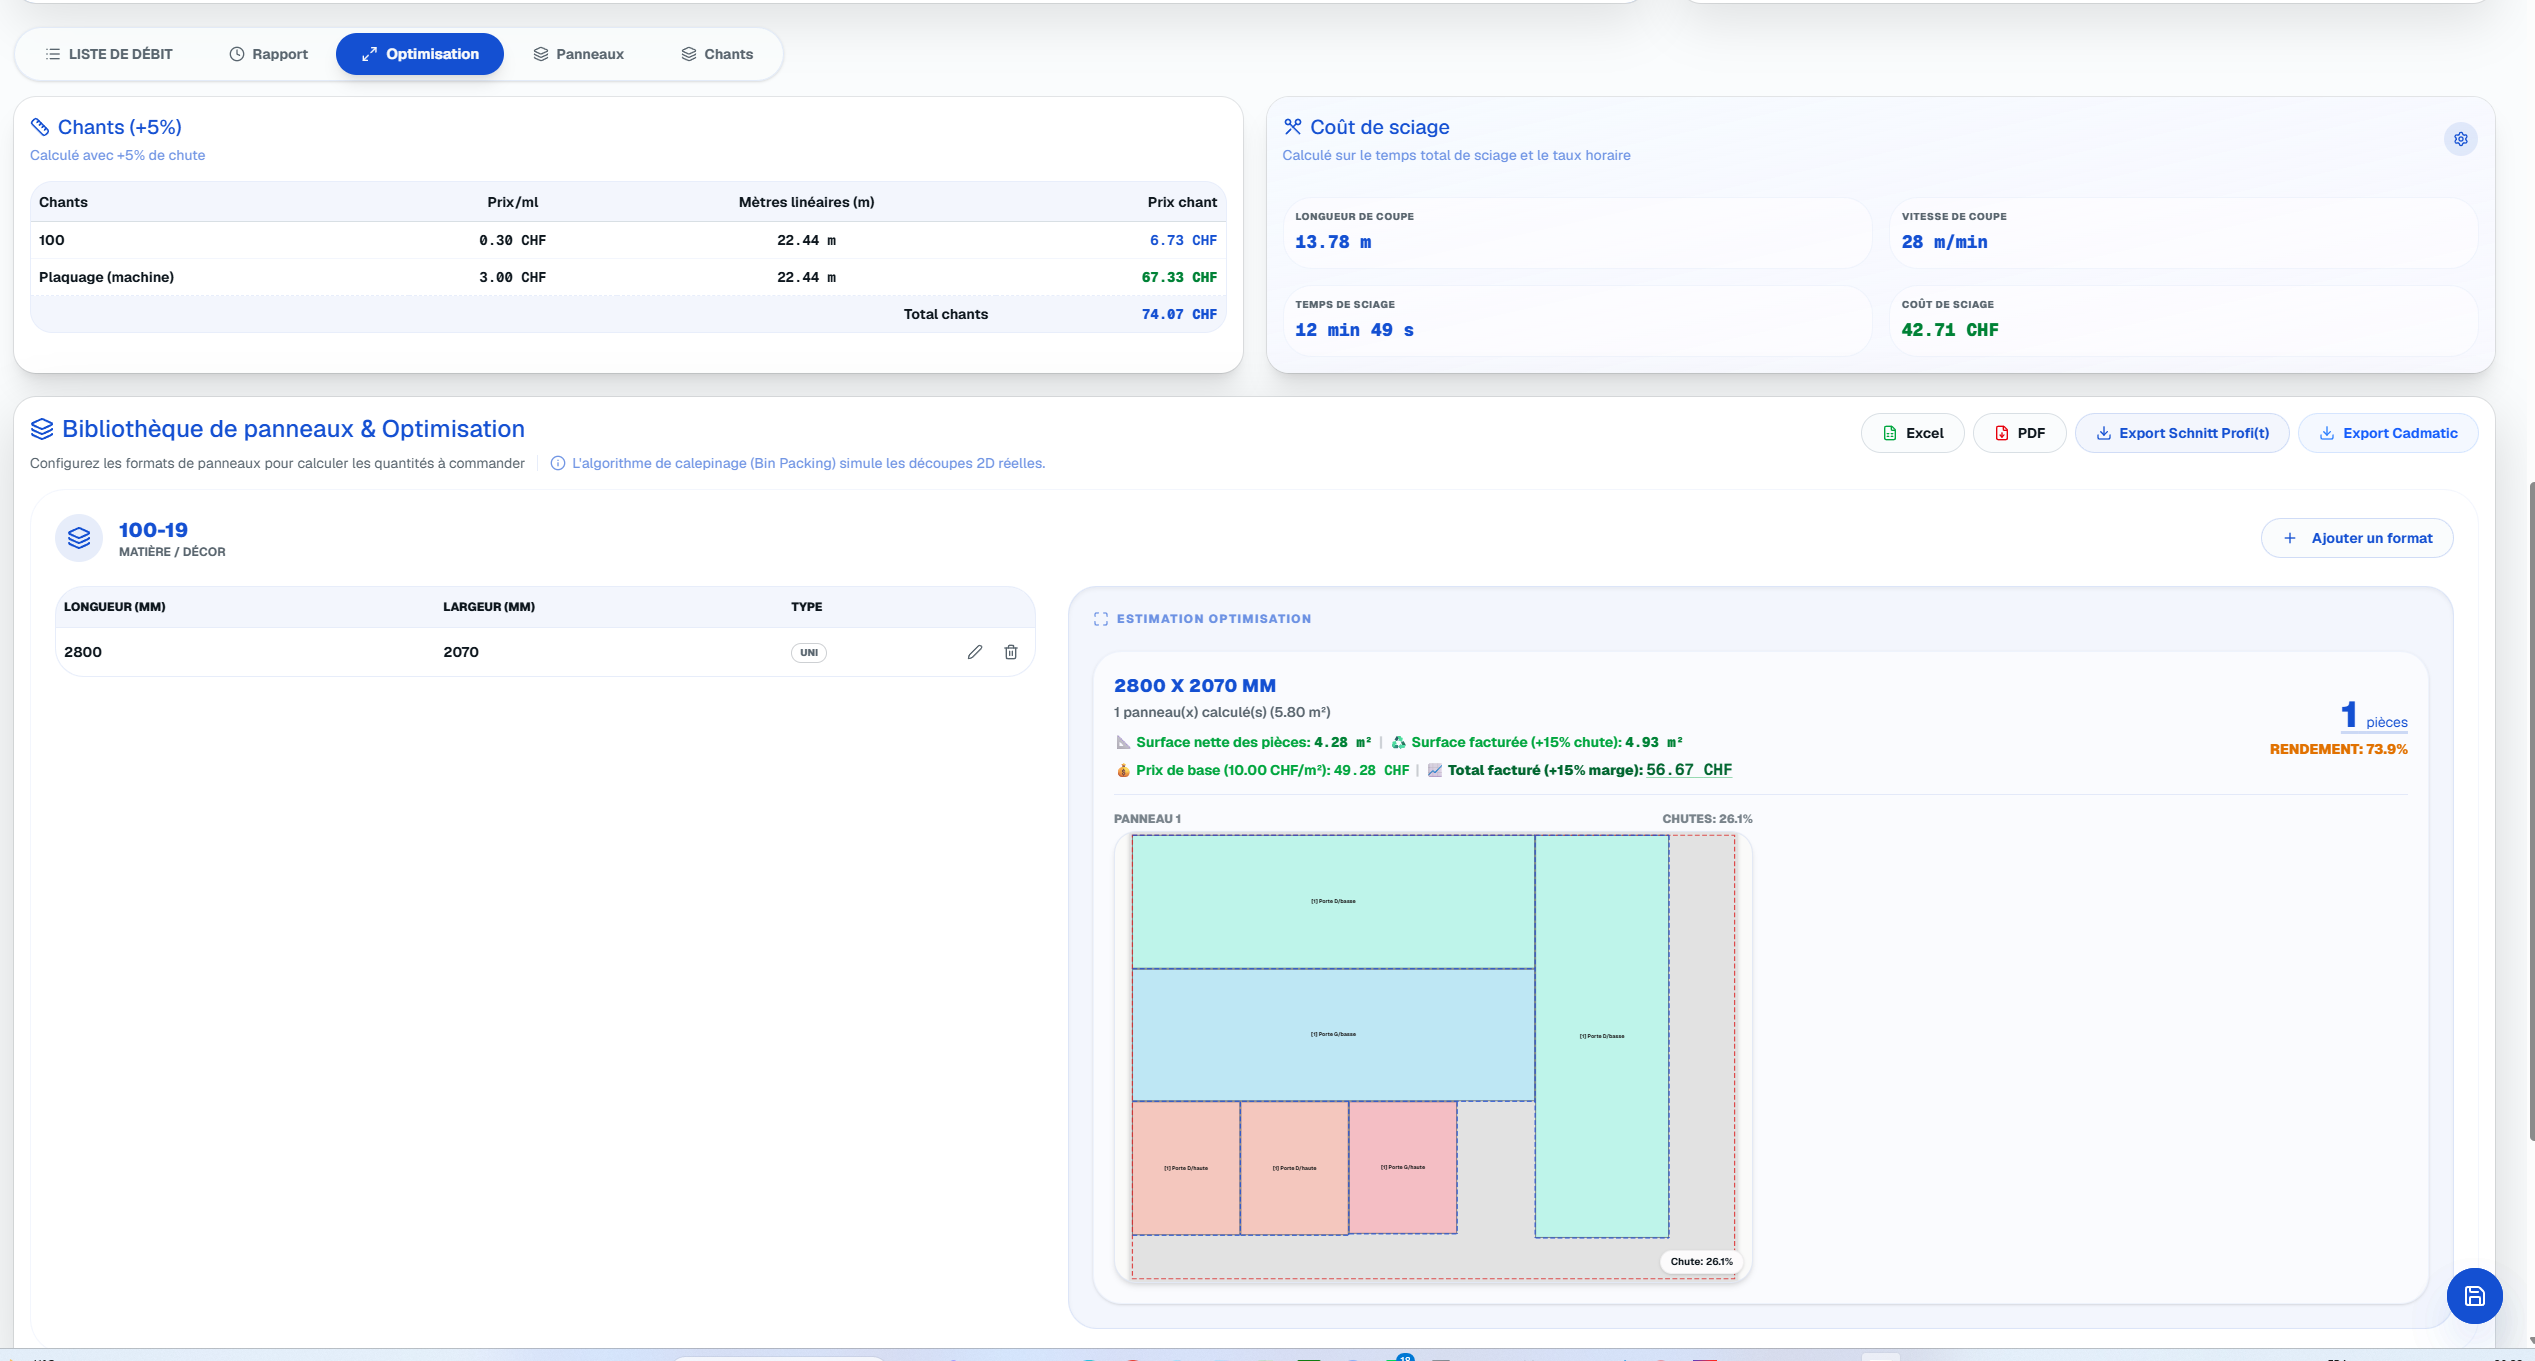Viewport: 2535px width, 1361px height.
Task: Add a new panel format
Action: pos(2357,538)
